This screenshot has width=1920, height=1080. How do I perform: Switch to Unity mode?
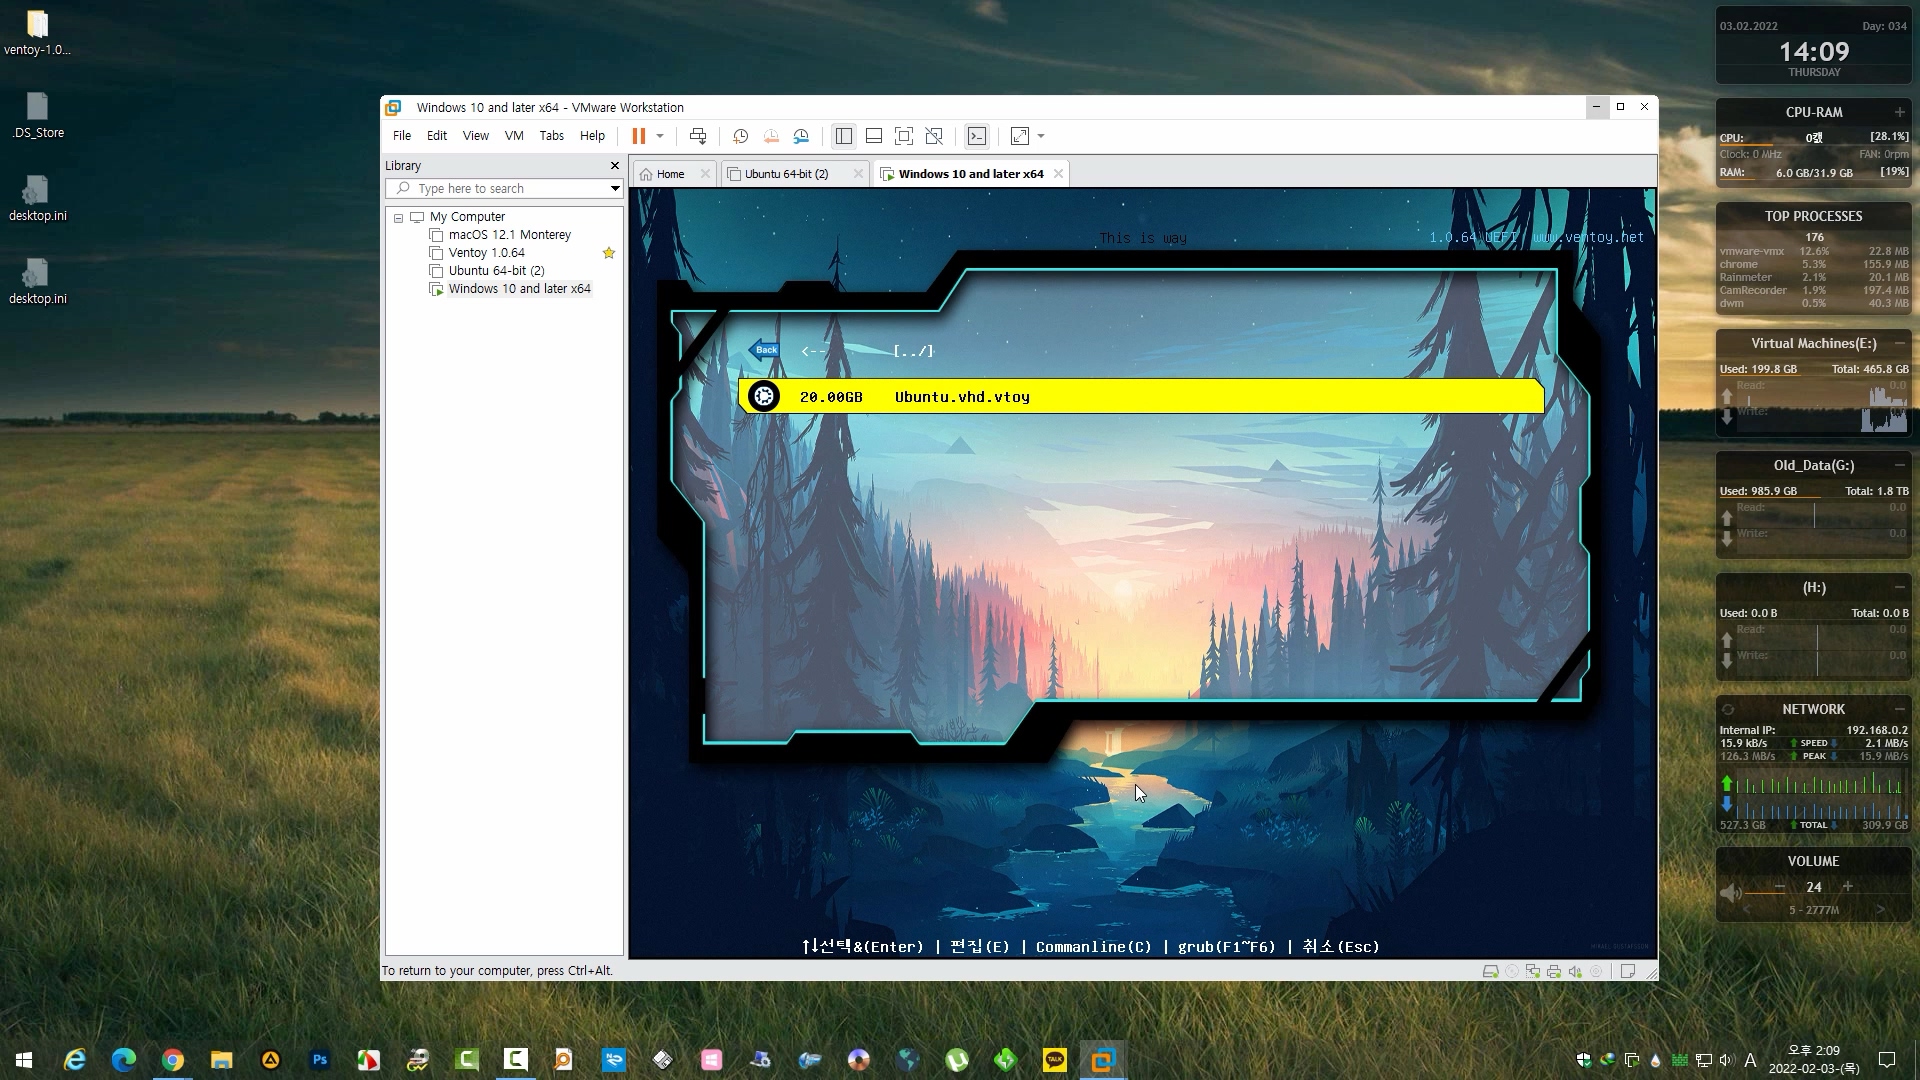[934, 136]
